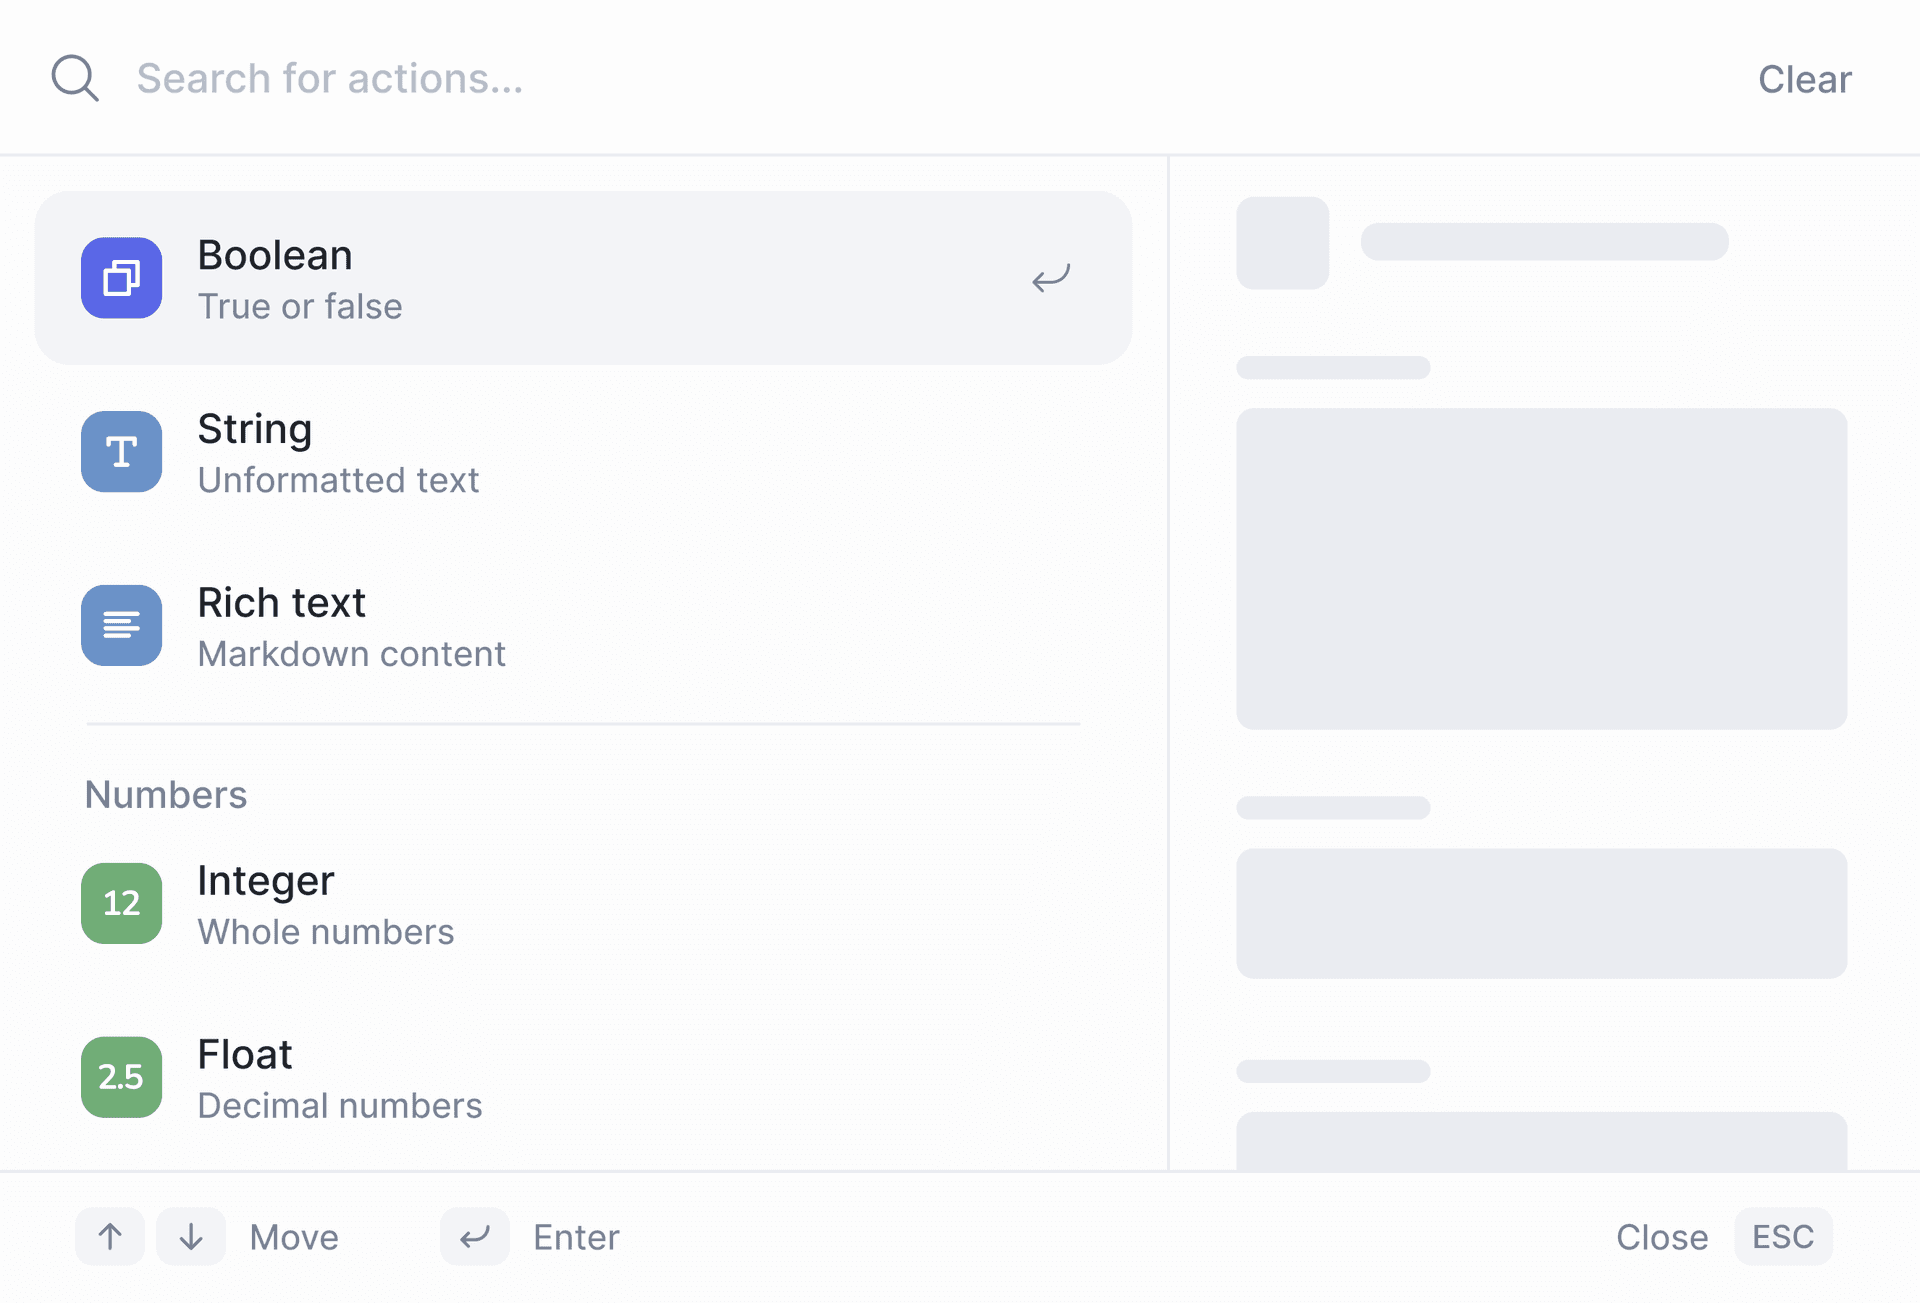
Task: Clear the search query
Action: point(1804,79)
